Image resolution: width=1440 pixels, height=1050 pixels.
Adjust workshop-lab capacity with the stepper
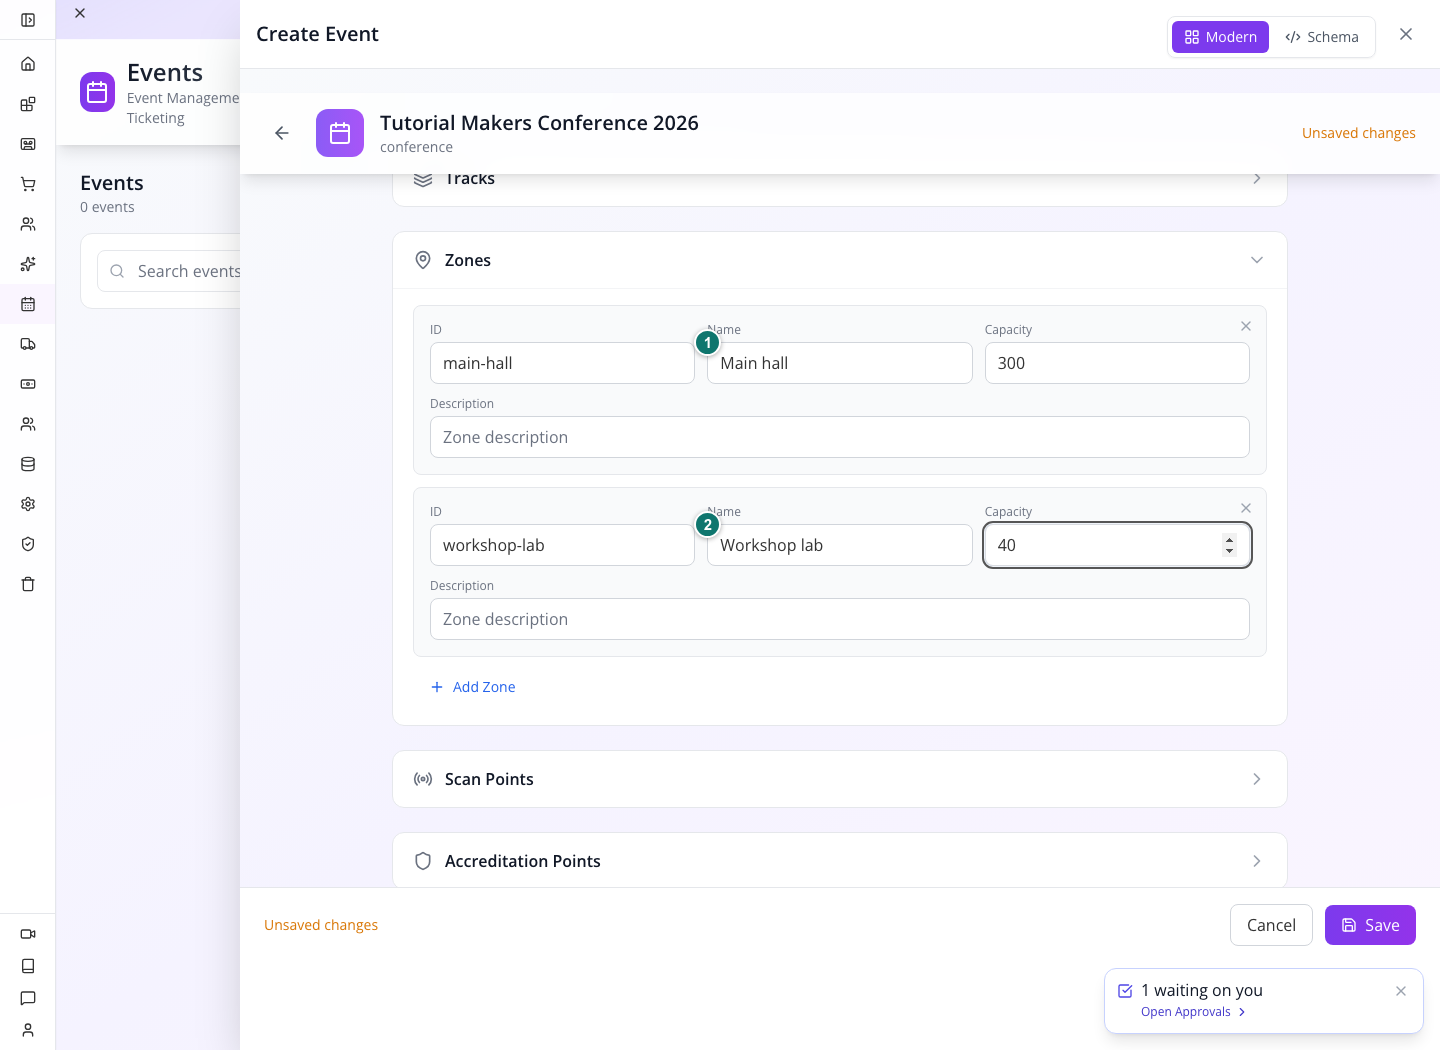tap(1229, 545)
